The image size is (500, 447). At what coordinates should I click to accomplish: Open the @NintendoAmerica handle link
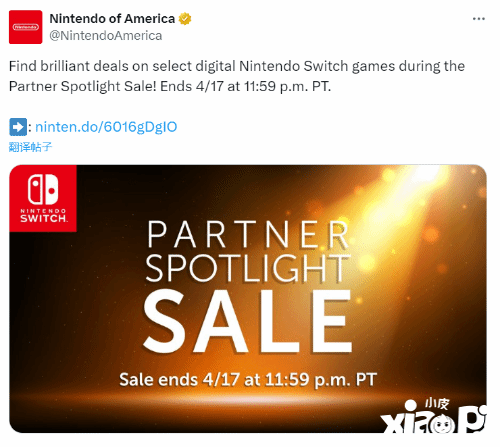(106, 36)
